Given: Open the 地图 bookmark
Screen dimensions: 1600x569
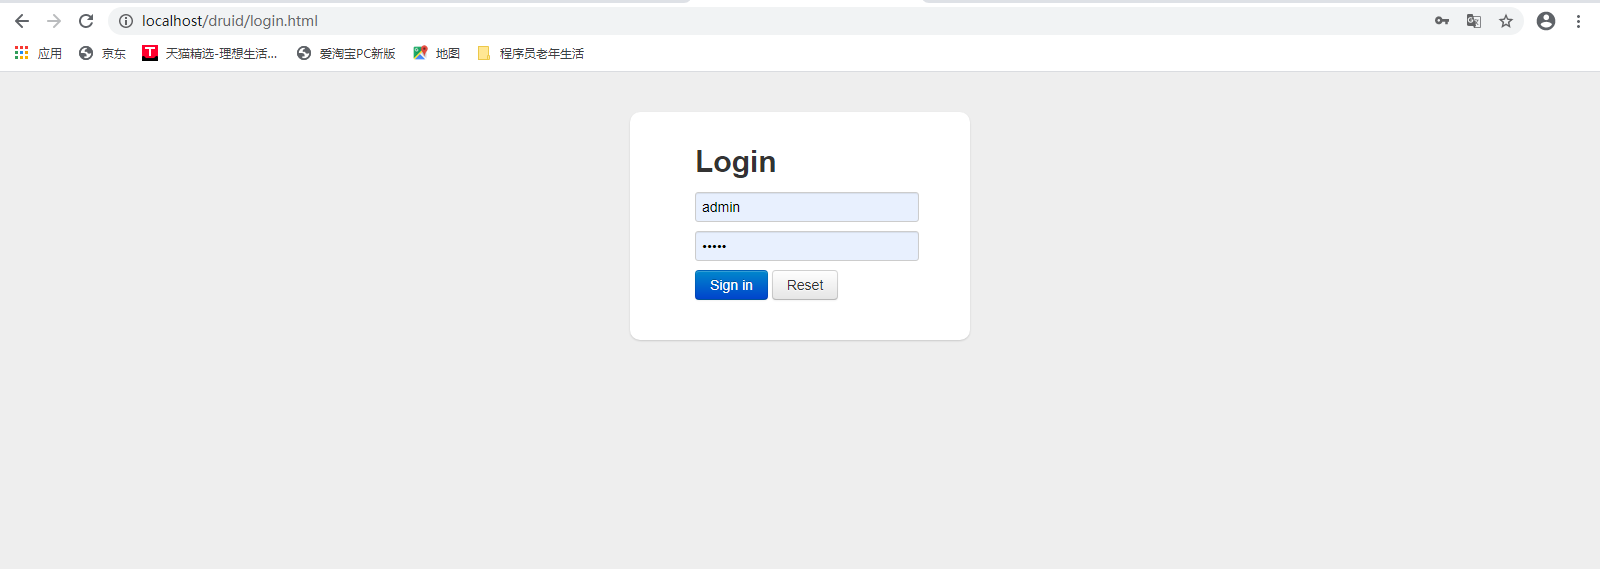Looking at the screenshot, I should point(437,53).
